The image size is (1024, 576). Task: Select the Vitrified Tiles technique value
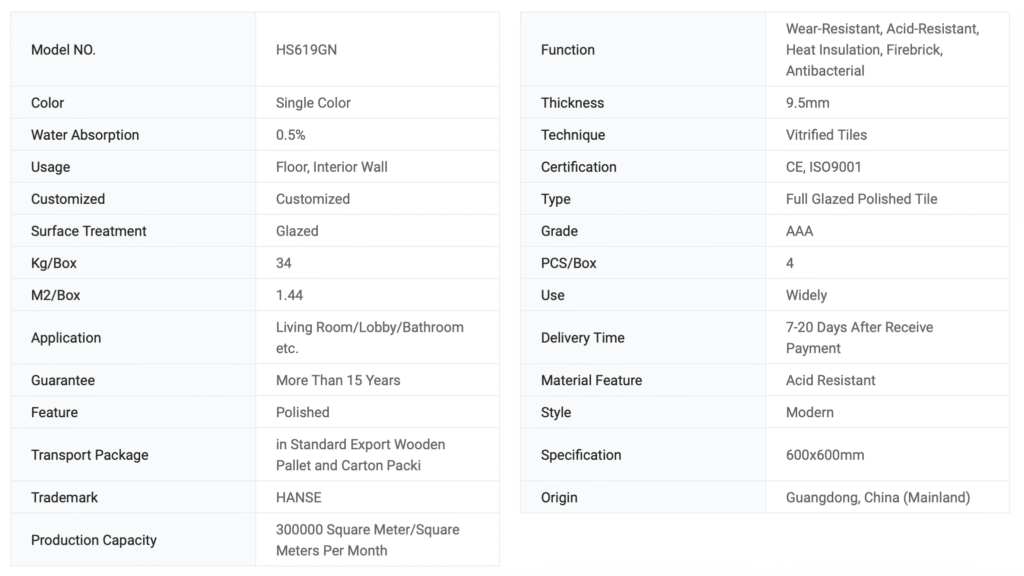826,135
